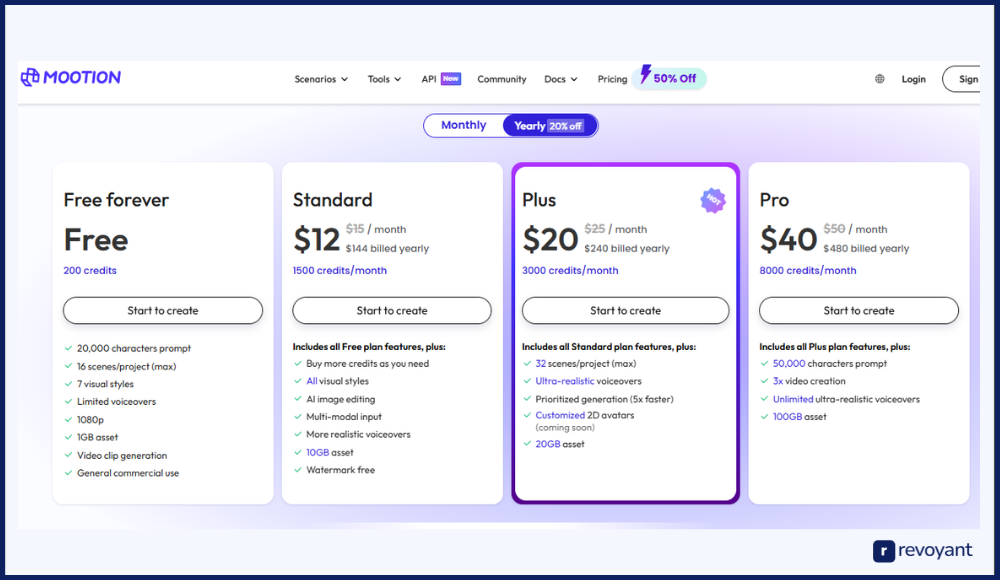Viewport: 1000px width, 580px height.
Task: Click 'Multi-modal input' feature
Action: pyautogui.click(x=344, y=417)
